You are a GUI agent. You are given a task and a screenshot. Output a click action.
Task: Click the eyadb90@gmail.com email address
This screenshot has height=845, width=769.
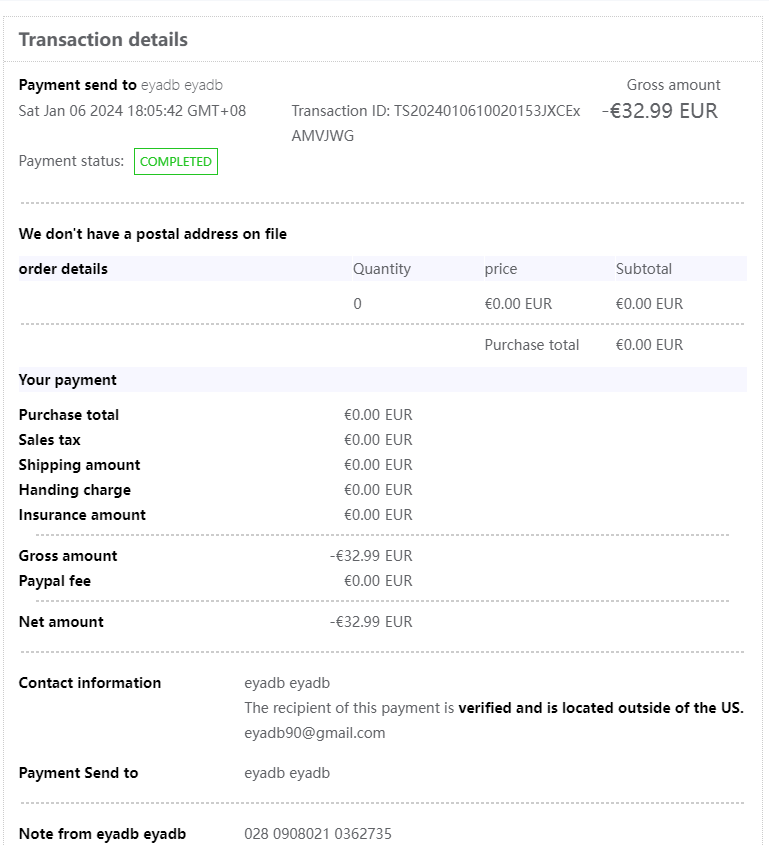point(314,733)
